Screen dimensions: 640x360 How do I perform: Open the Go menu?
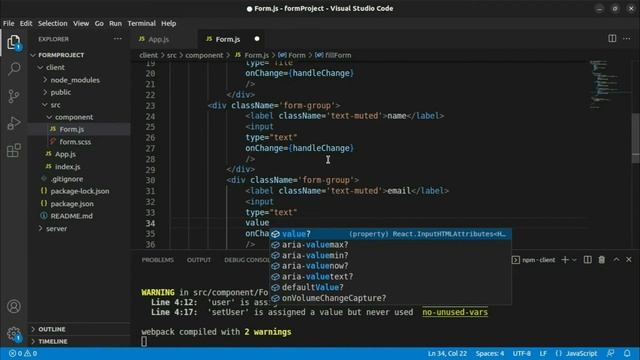point(99,23)
